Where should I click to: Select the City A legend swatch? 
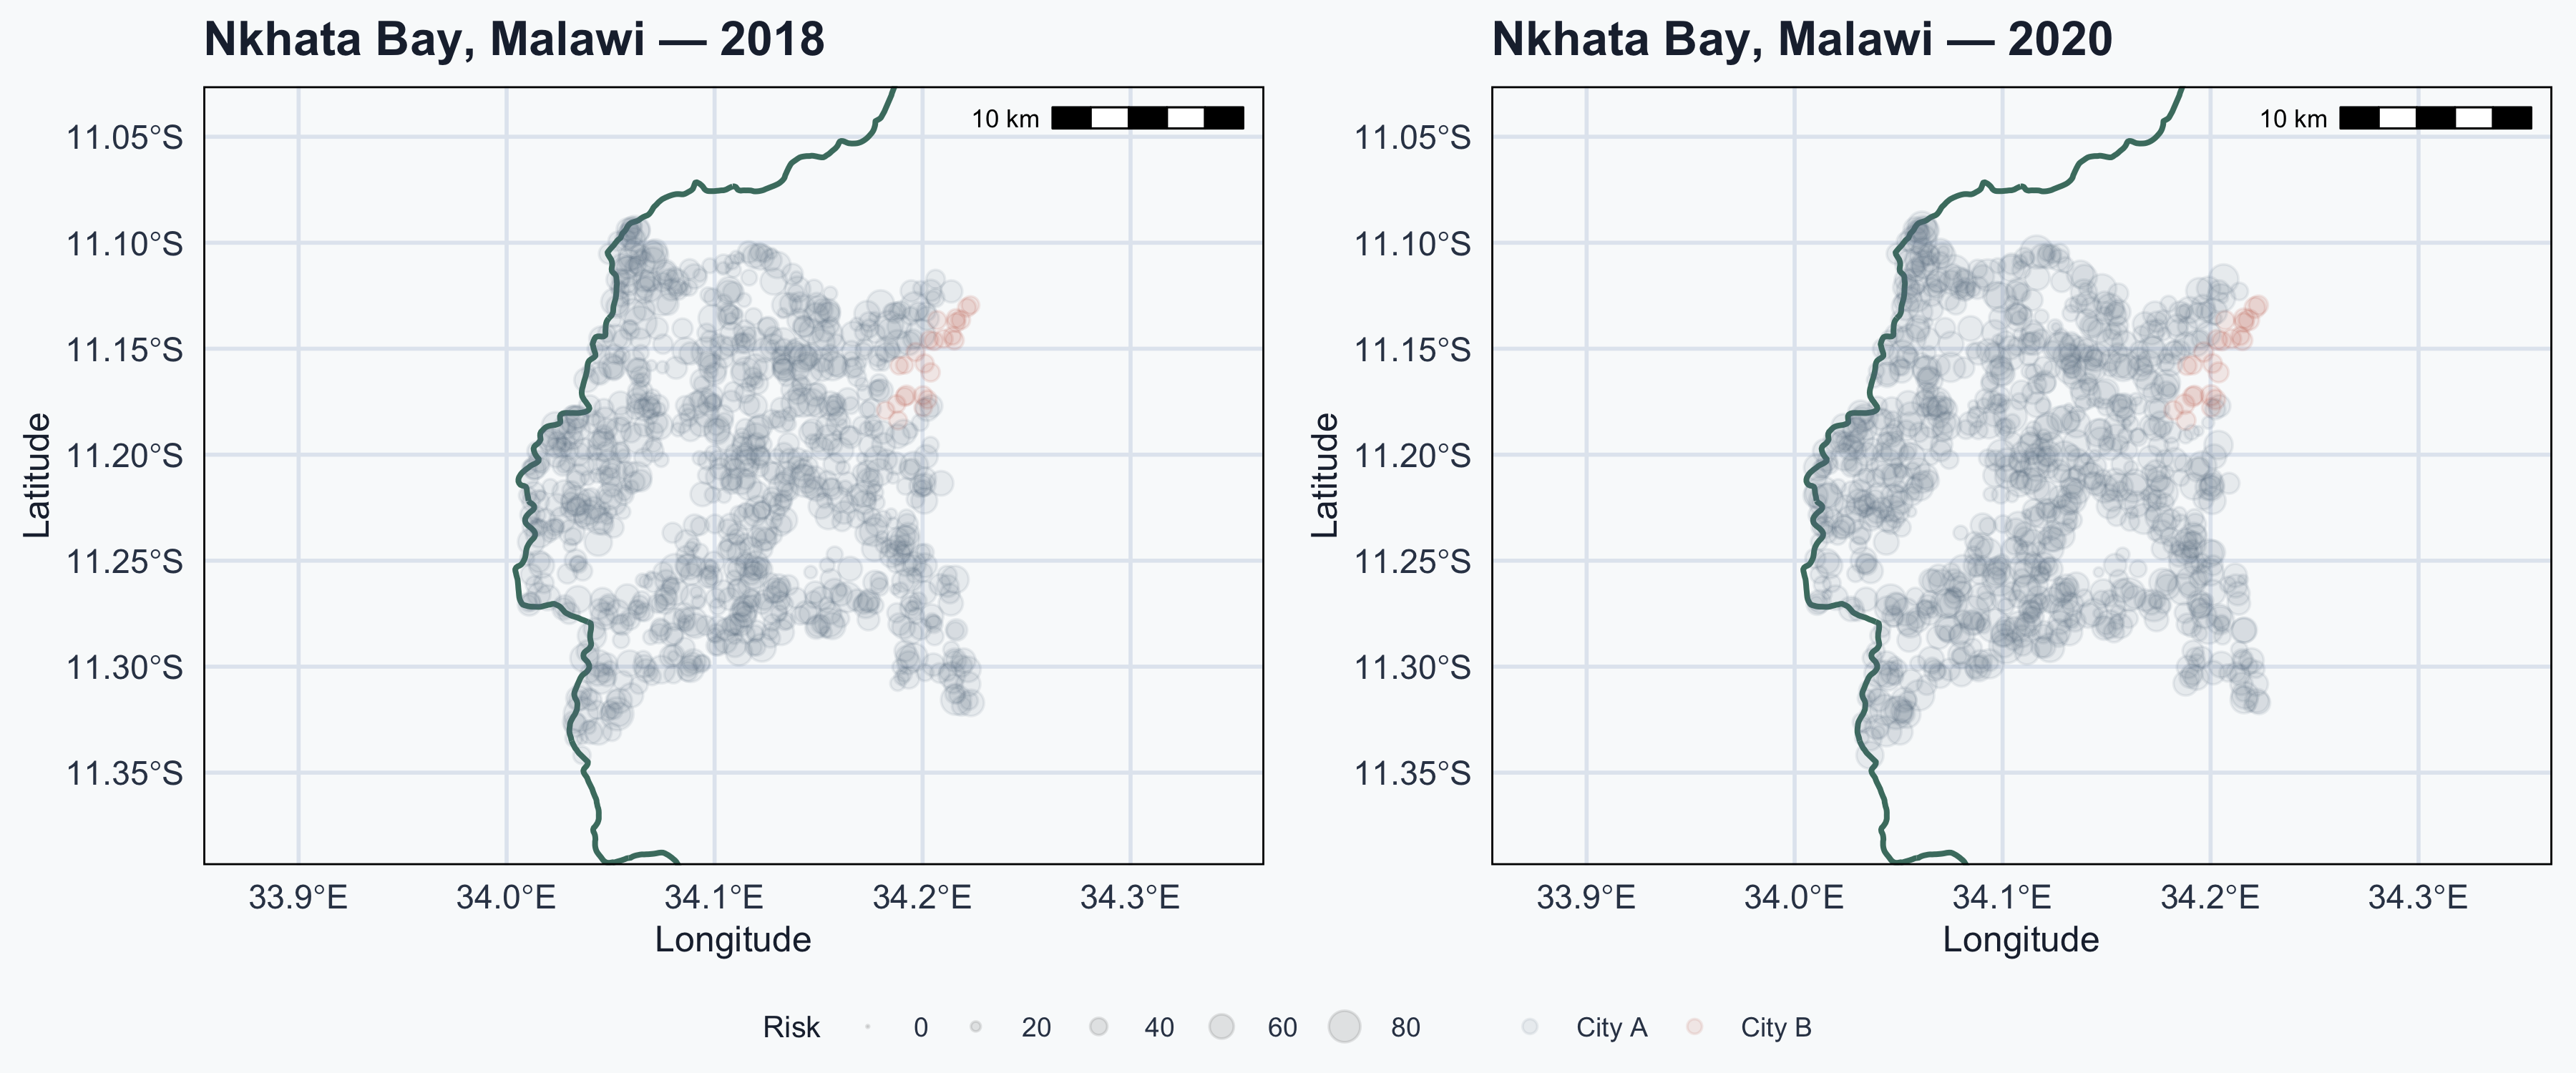click(x=1530, y=1027)
